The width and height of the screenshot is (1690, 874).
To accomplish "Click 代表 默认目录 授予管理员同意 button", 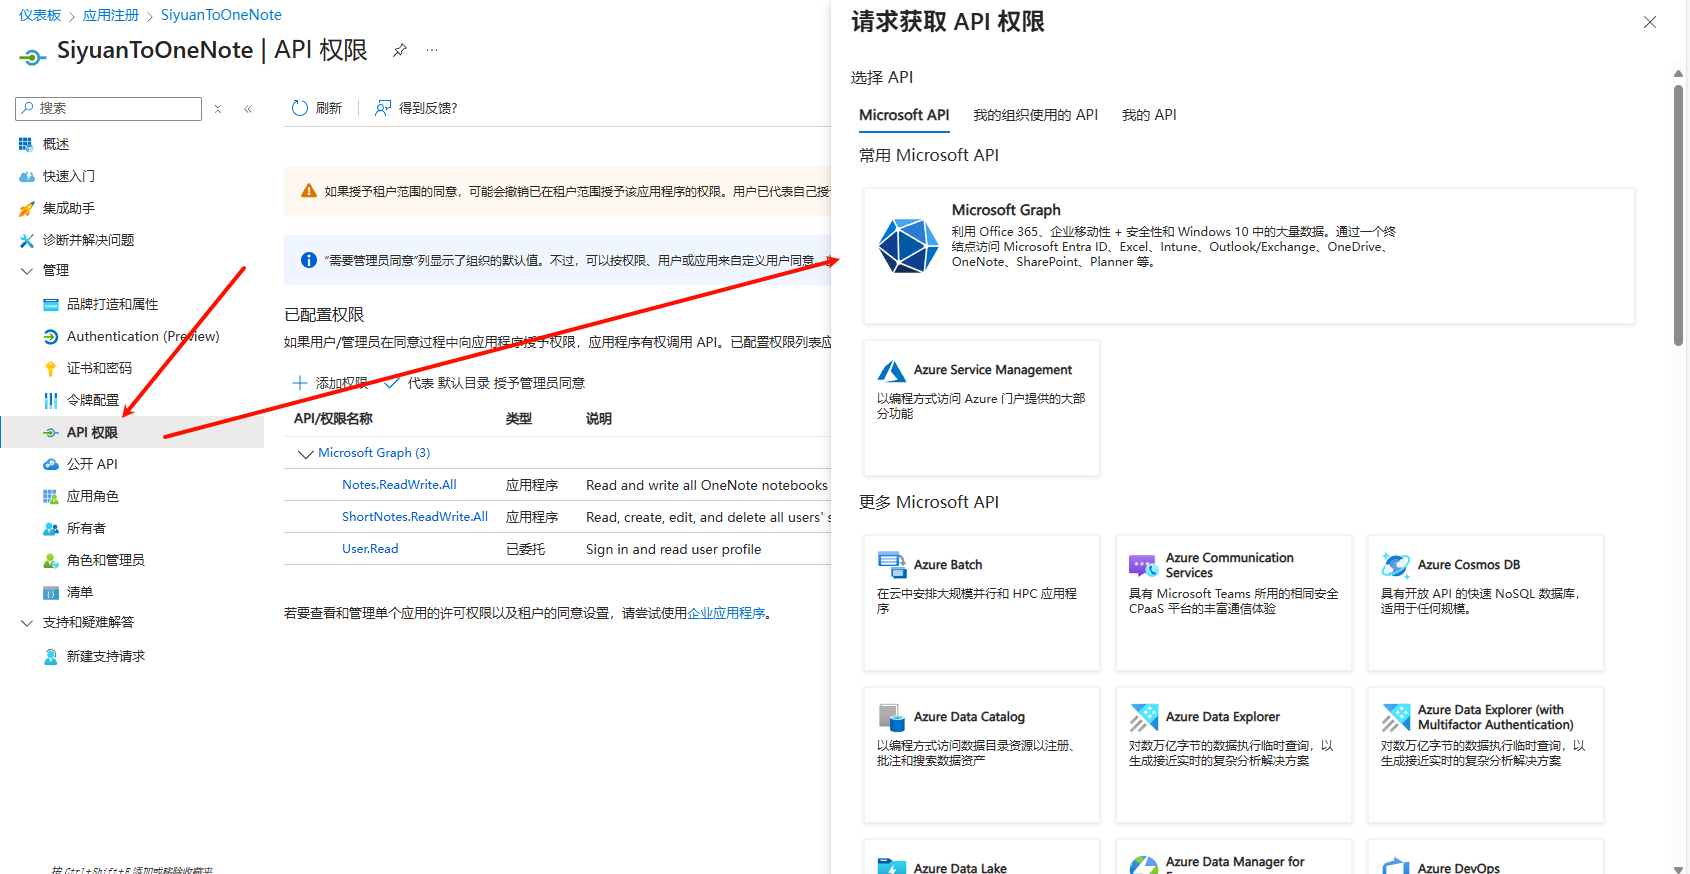I will [485, 383].
